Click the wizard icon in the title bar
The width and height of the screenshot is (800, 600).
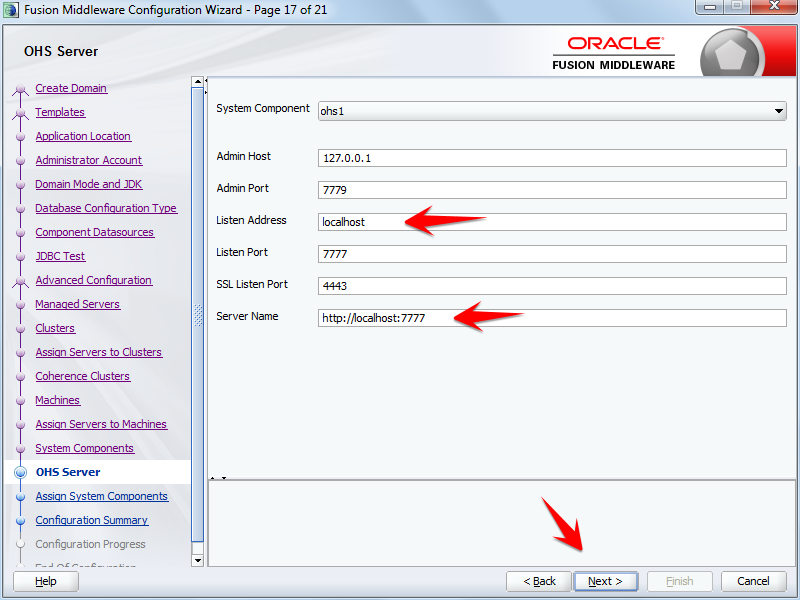[11, 9]
